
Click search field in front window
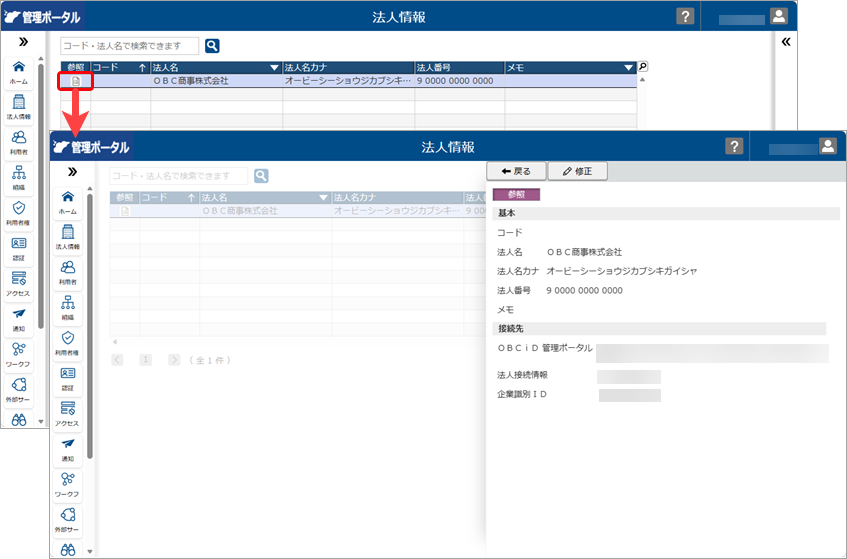coord(179,176)
